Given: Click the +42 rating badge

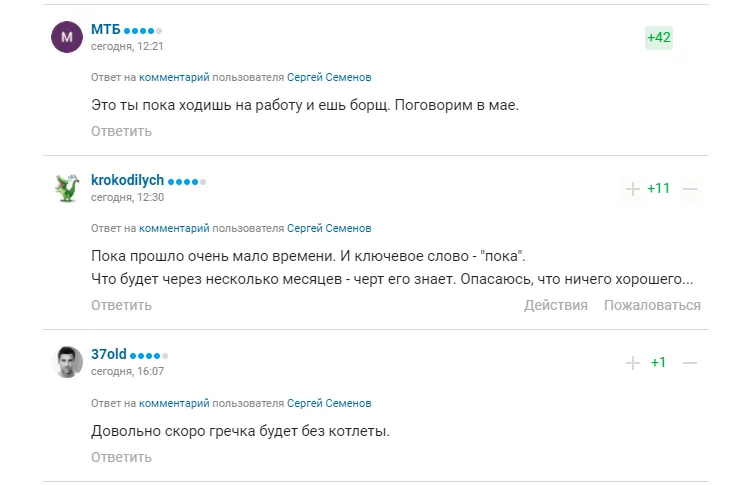Looking at the screenshot, I should [659, 38].
